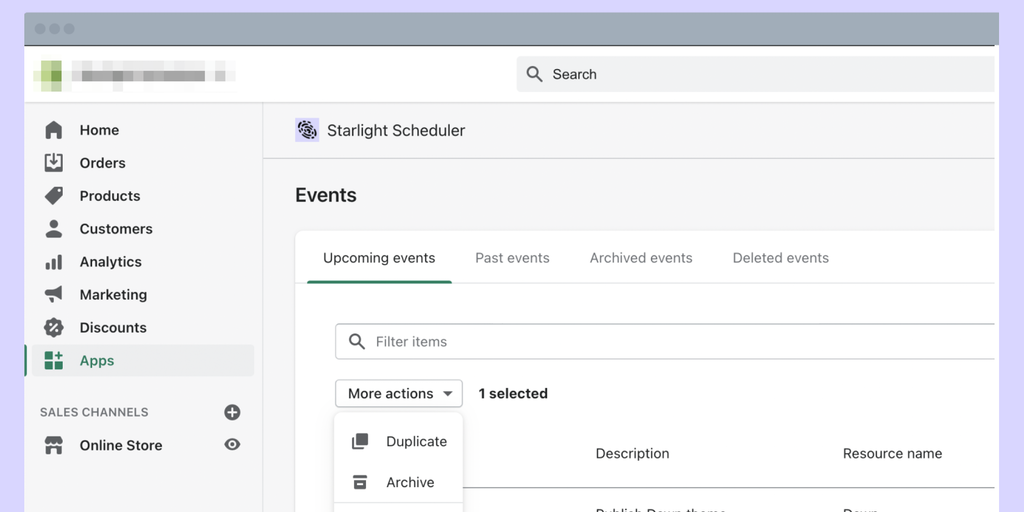Open Apps in the sidebar
The image size is (1024, 512).
click(97, 361)
